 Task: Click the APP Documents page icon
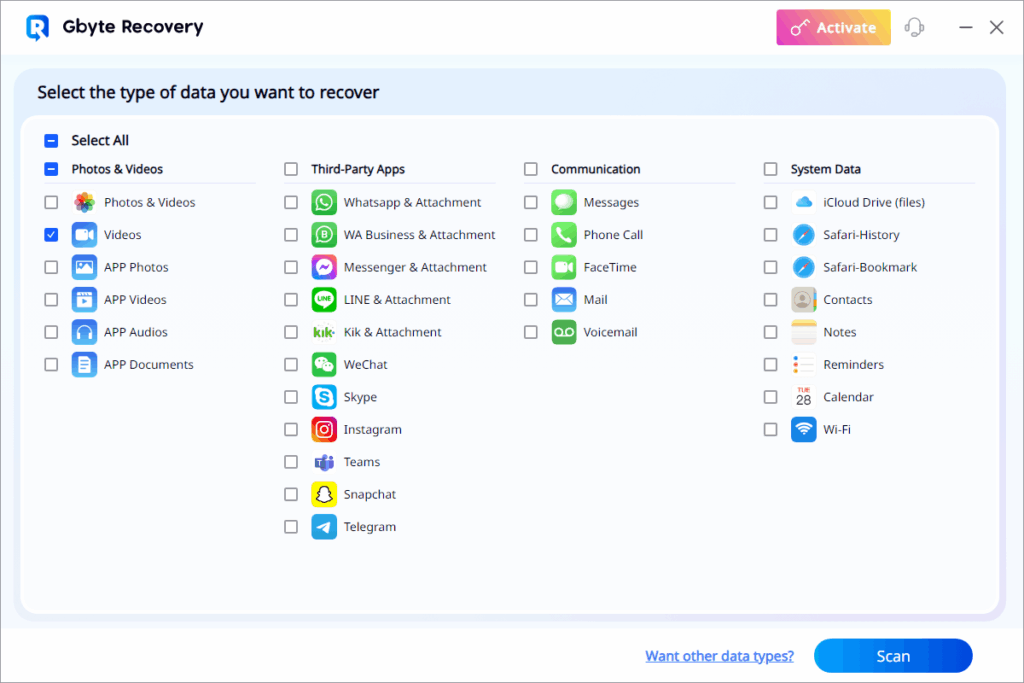[x=84, y=365]
